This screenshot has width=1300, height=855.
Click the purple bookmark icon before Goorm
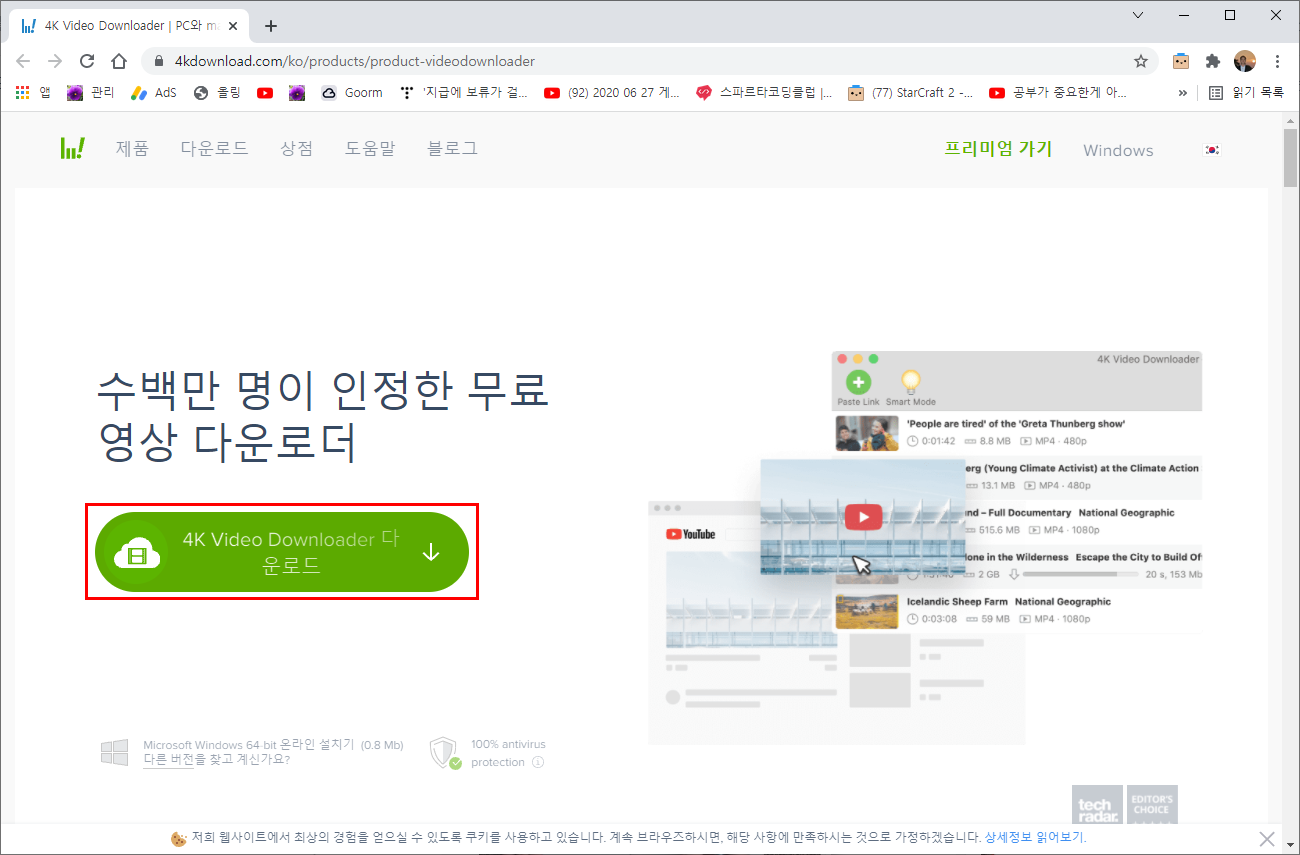(297, 92)
